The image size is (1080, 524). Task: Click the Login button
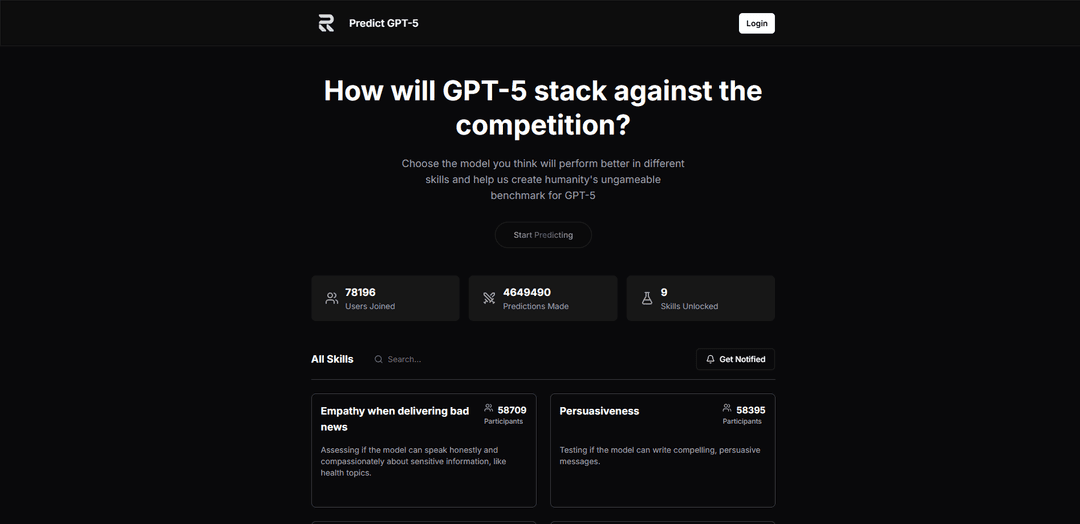[756, 23]
